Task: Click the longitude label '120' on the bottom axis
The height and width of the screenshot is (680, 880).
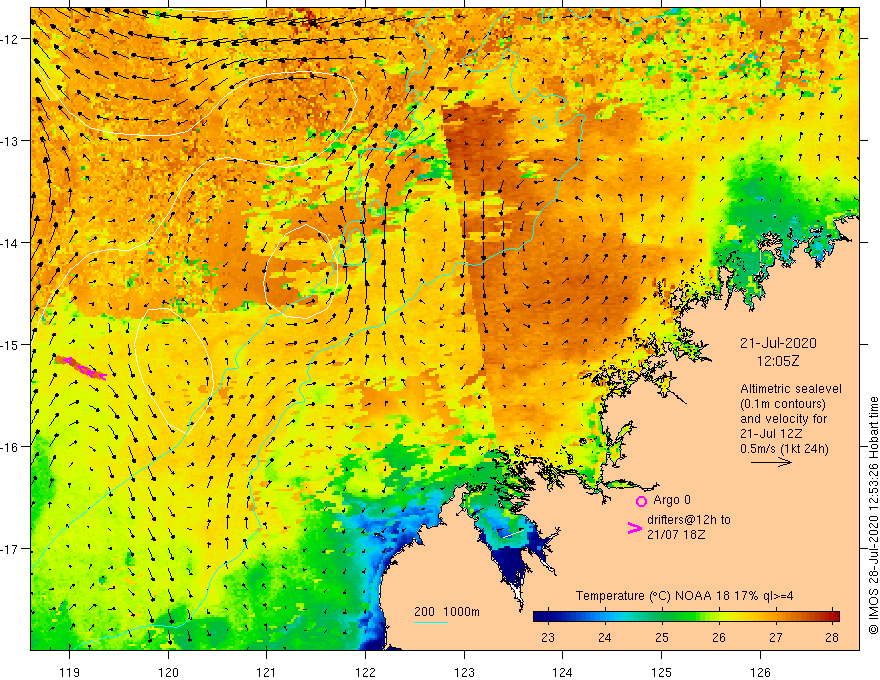Action: 168,673
